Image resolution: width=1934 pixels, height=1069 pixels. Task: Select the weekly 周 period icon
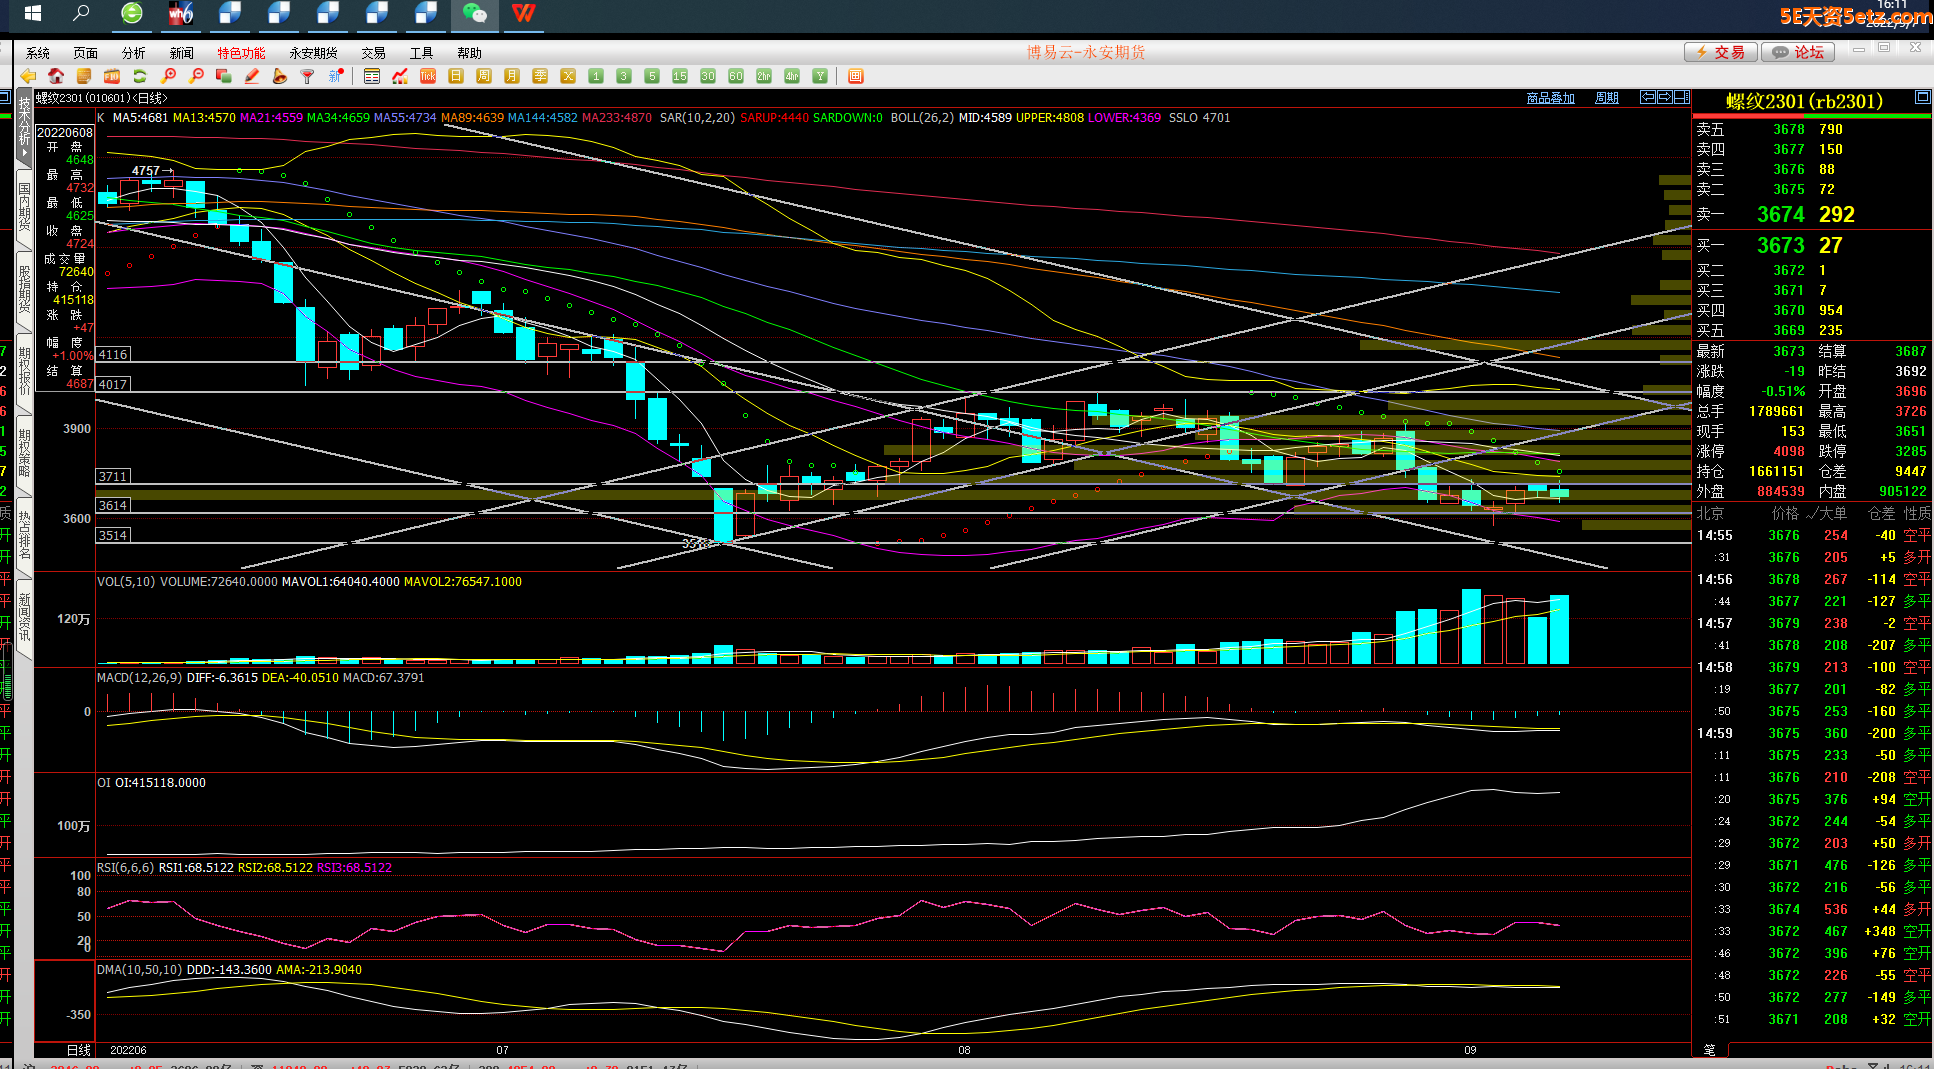point(484,76)
